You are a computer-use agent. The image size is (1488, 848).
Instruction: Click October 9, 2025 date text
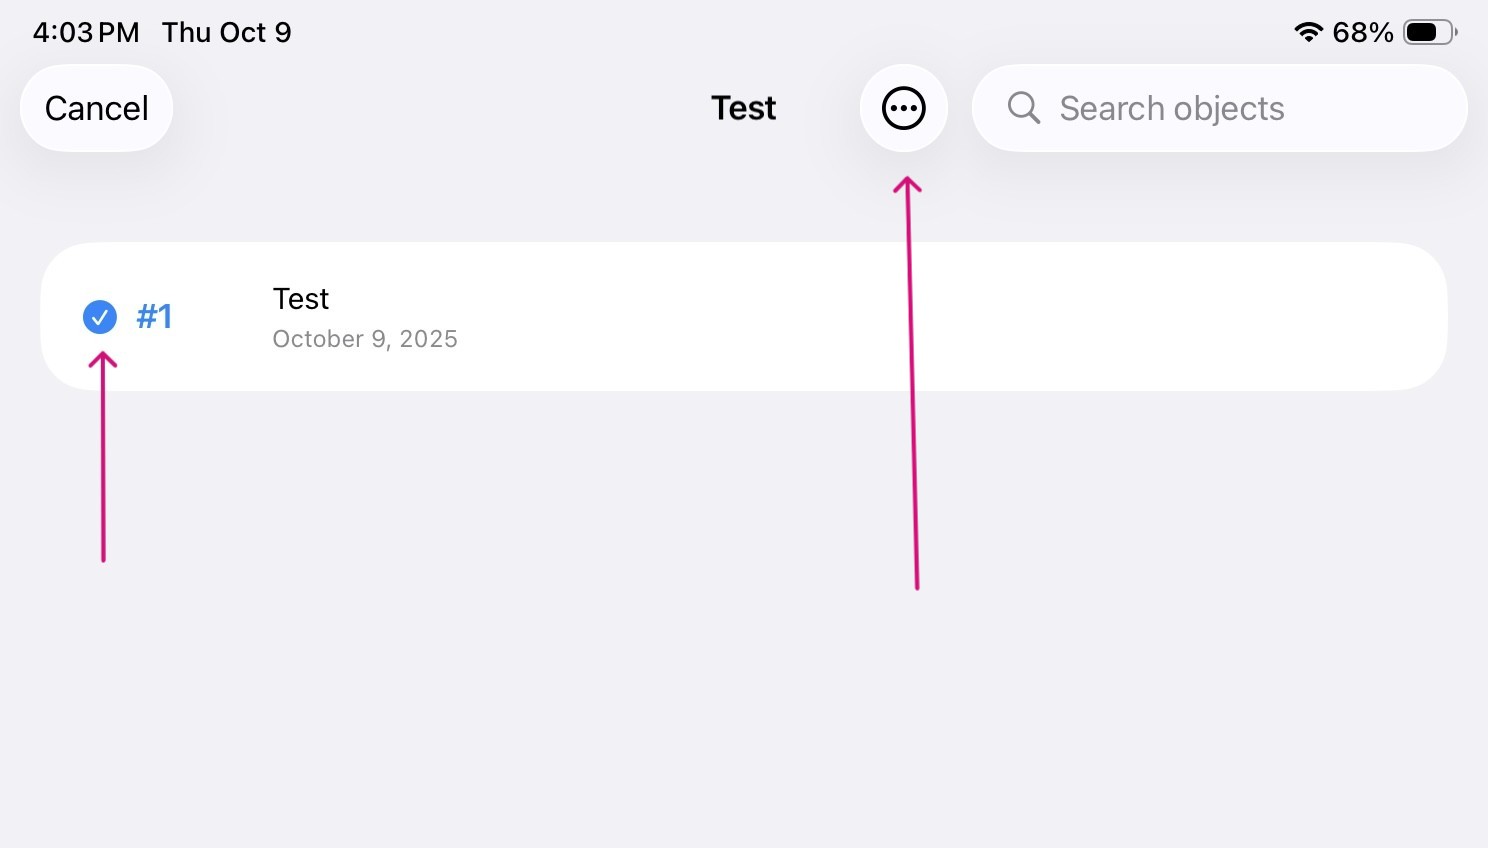coord(365,339)
